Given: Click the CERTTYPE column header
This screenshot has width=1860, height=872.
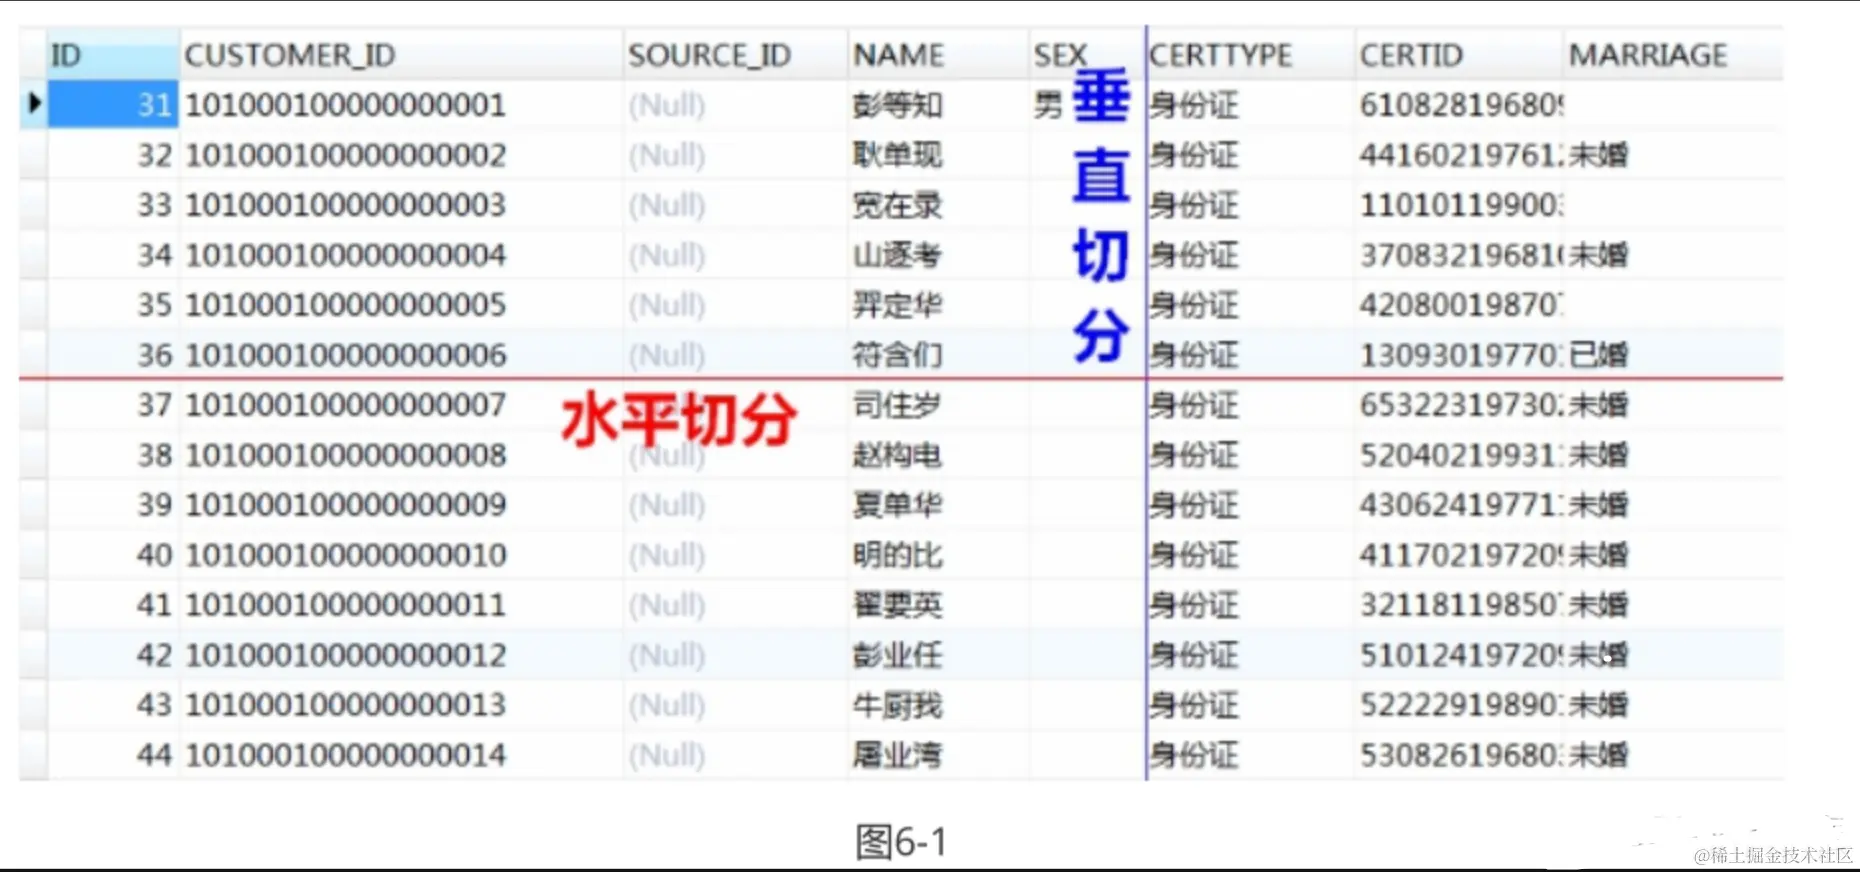Looking at the screenshot, I should pyautogui.click(x=1250, y=55).
